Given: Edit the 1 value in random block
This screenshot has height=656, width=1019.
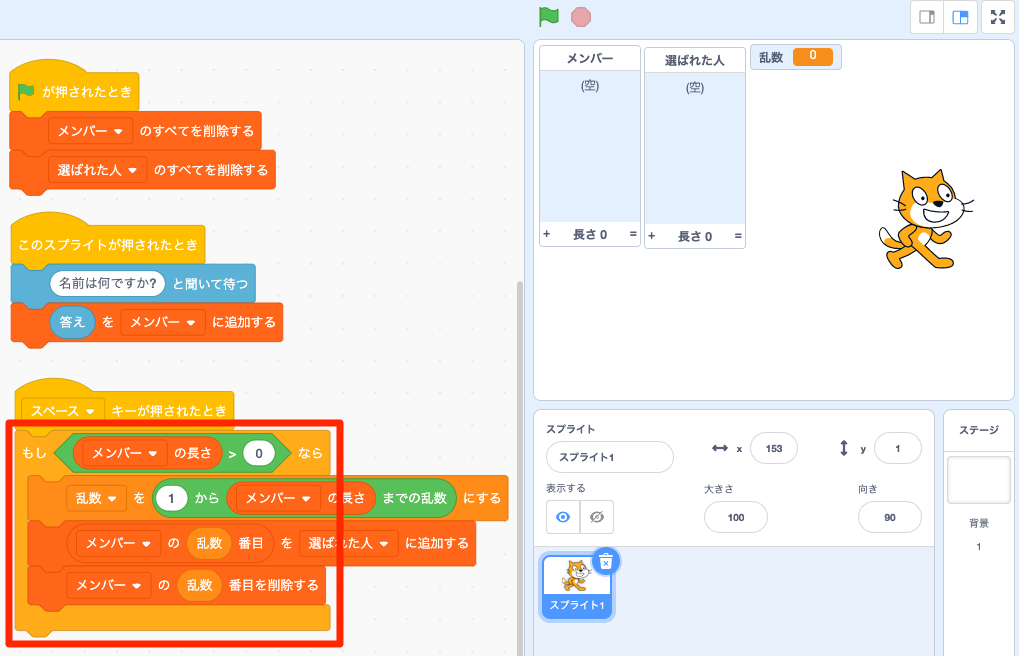Looking at the screenshot, I should coord(172,498).
